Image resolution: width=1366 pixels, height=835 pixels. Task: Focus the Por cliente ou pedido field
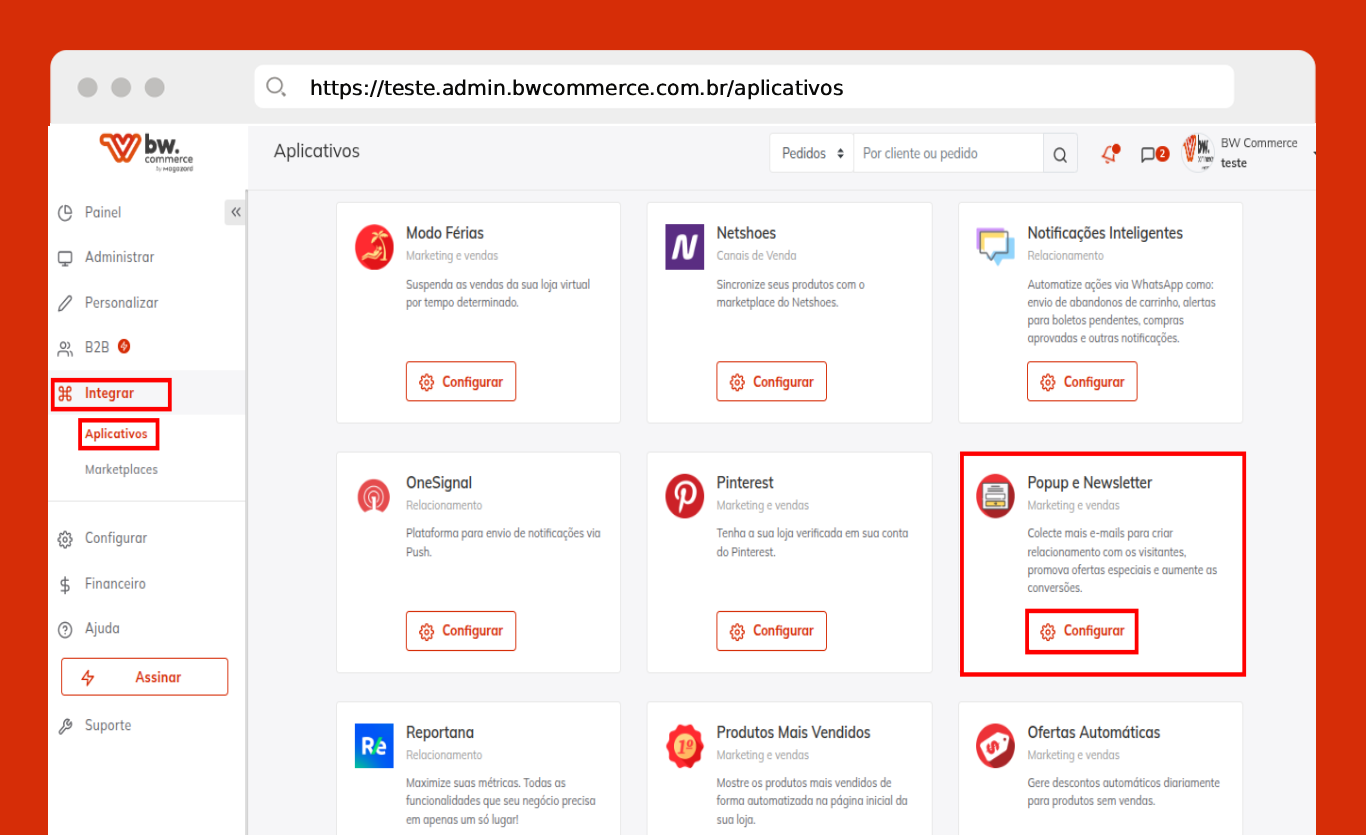point(948,154)
